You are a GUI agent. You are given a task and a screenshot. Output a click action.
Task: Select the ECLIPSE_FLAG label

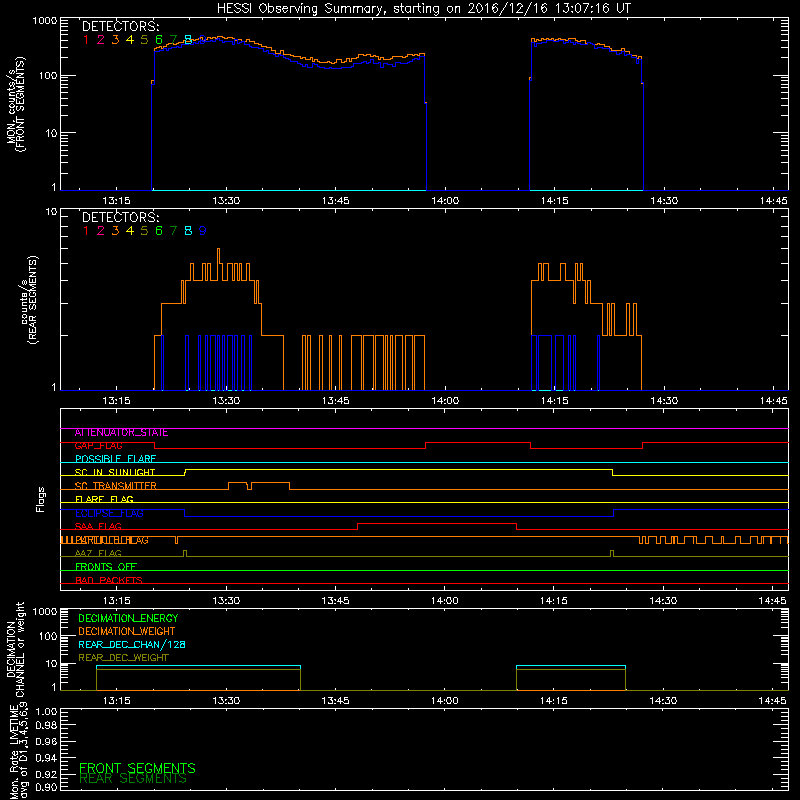(109, 513)
